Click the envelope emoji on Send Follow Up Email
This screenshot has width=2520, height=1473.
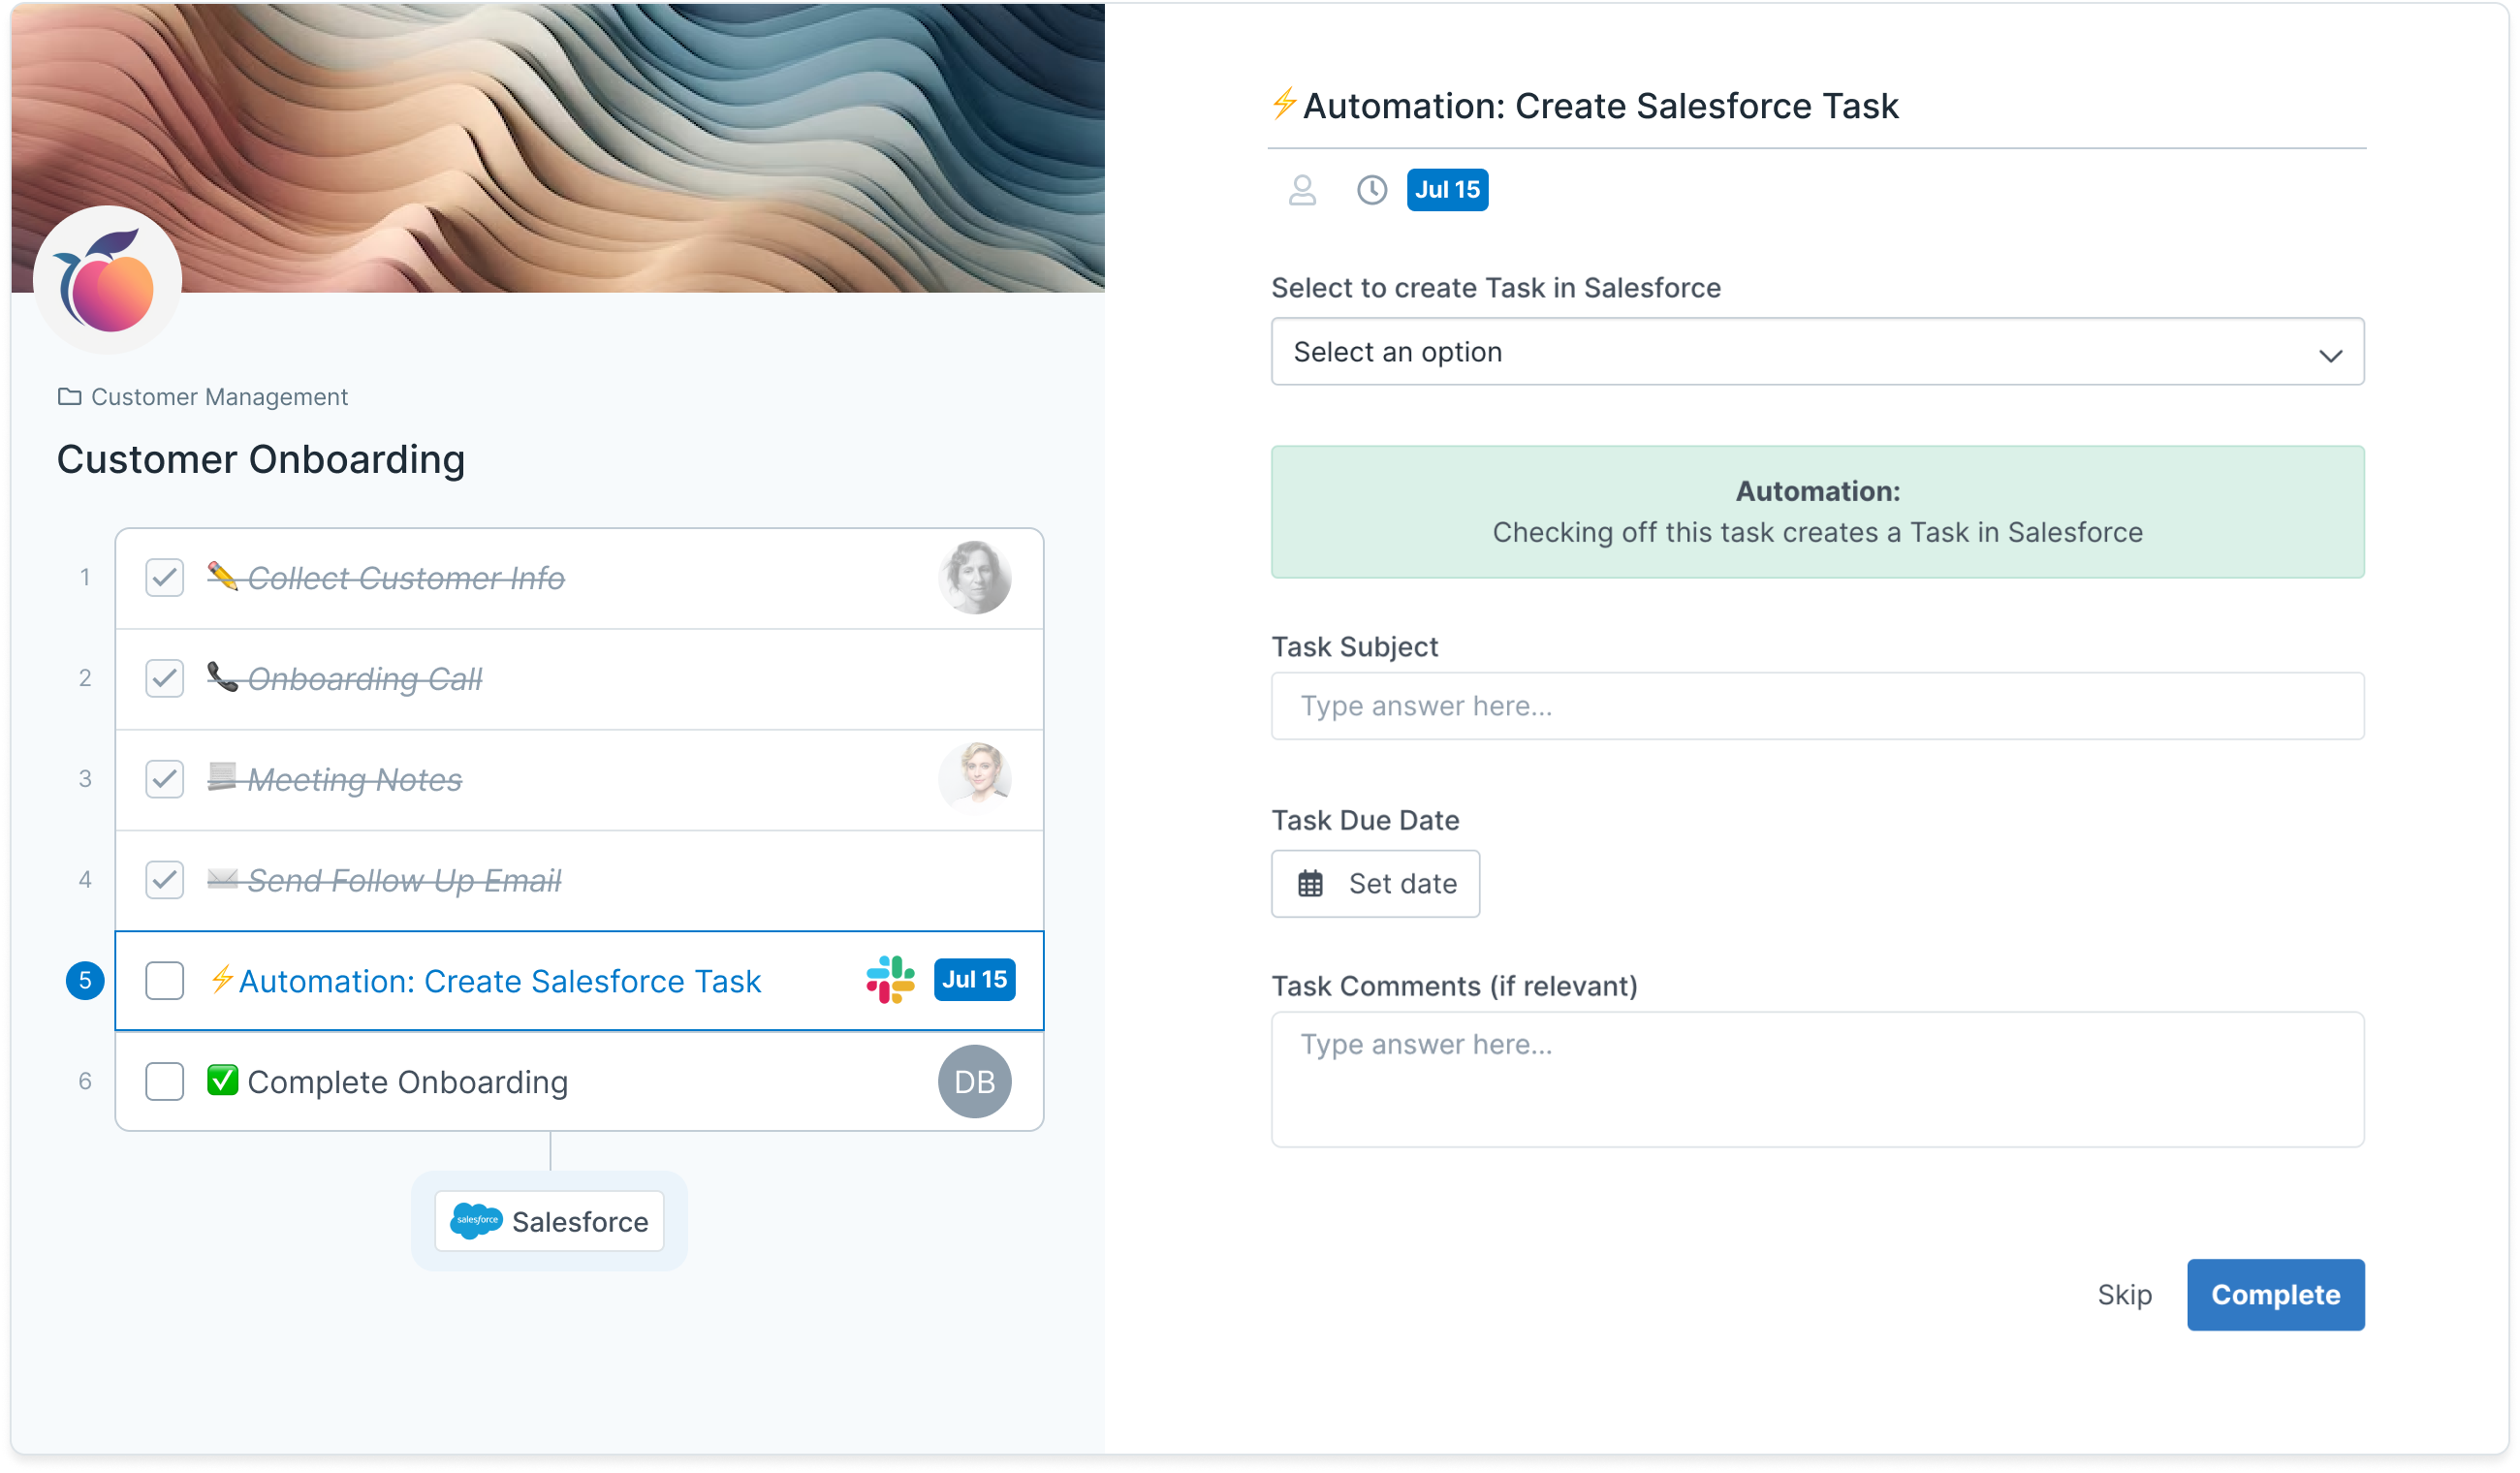point(222,879)
